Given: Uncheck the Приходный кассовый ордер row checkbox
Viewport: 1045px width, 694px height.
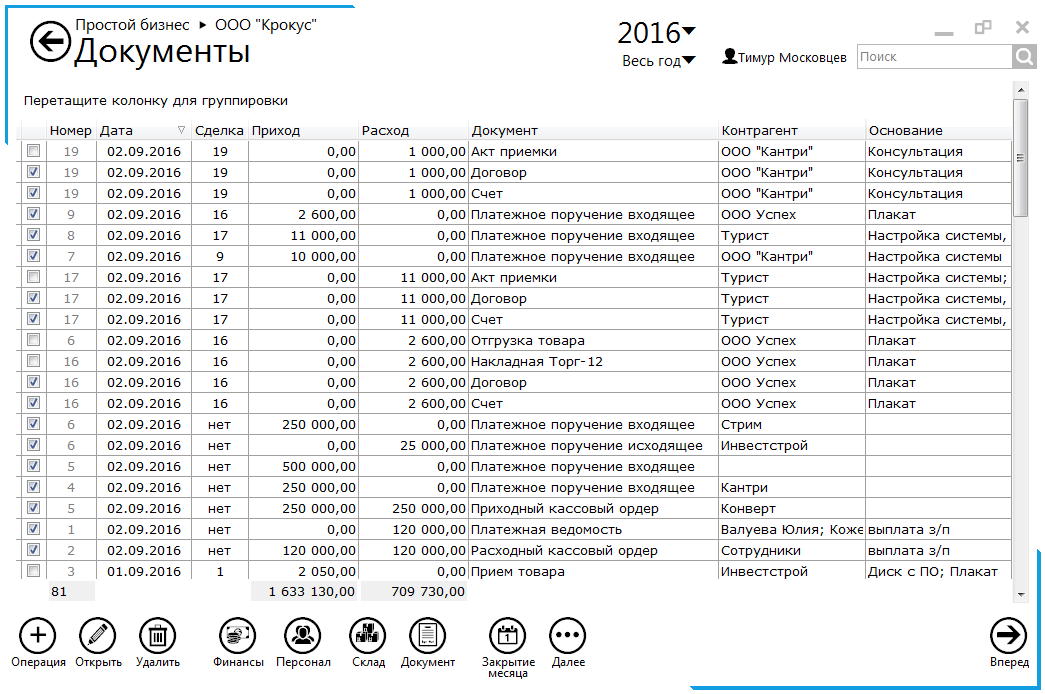Looking at the screenshot, I should tap(33, 509).
